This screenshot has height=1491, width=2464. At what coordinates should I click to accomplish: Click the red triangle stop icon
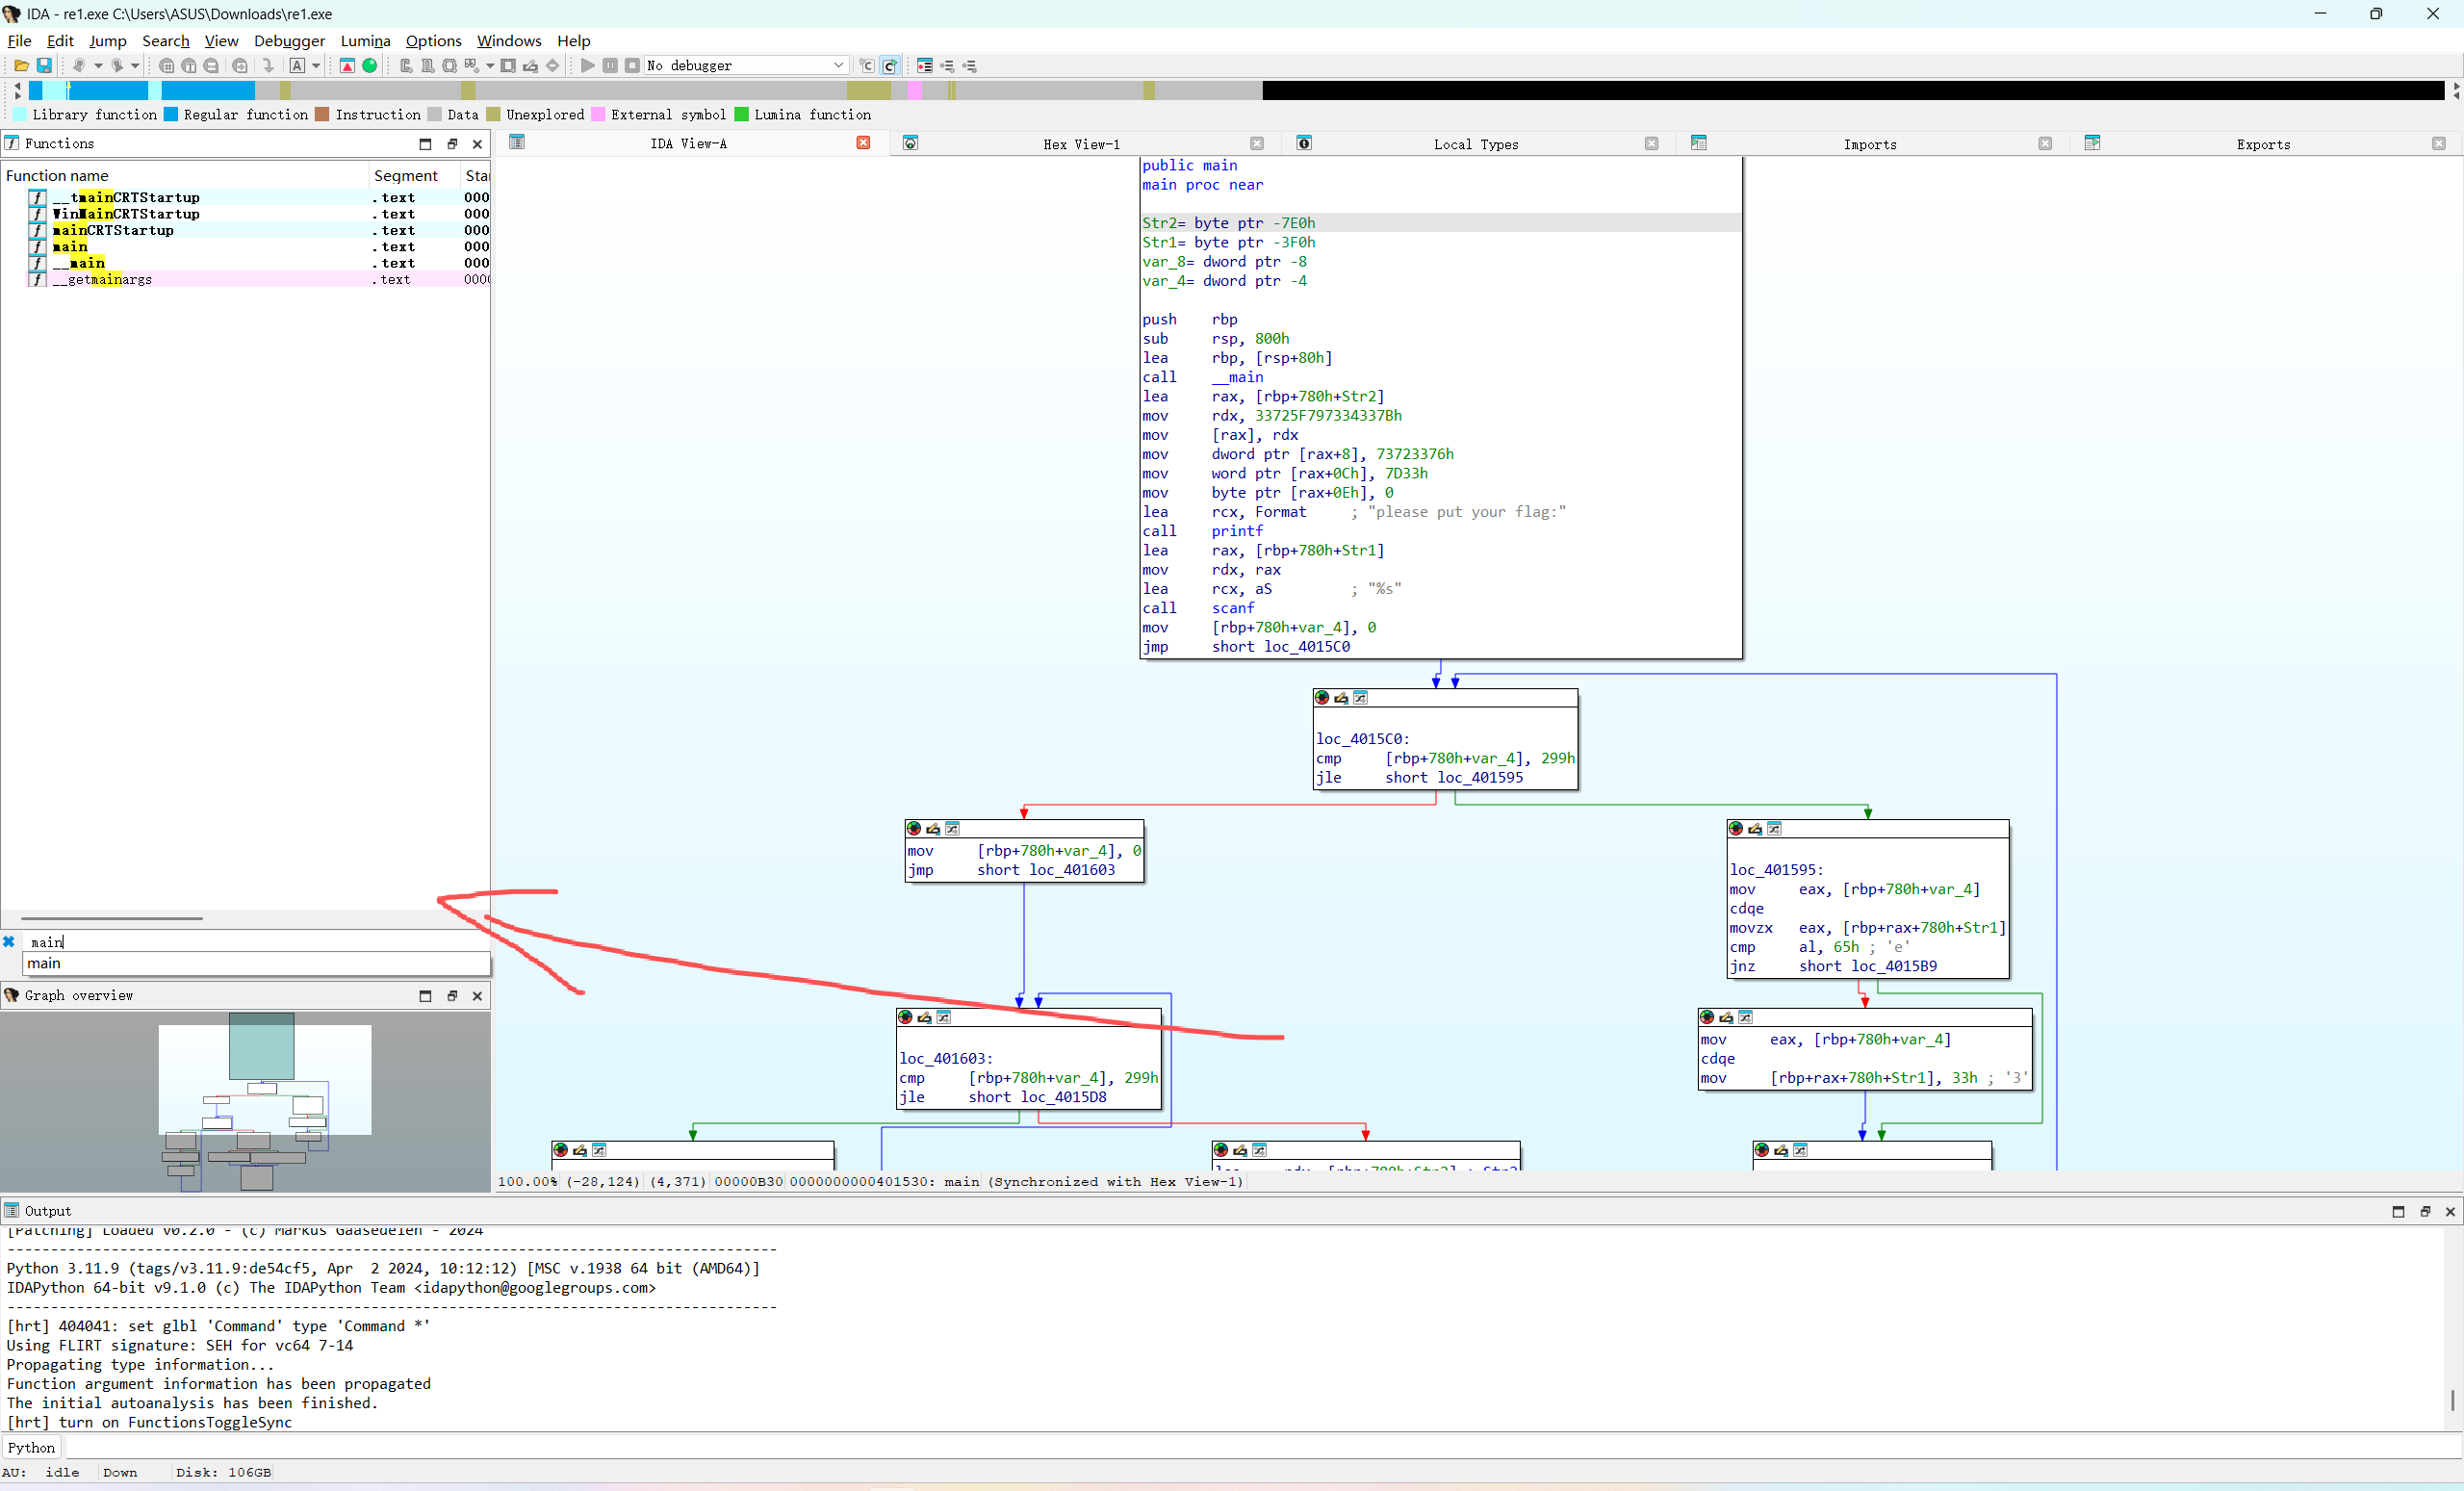[x=347, y=66]
